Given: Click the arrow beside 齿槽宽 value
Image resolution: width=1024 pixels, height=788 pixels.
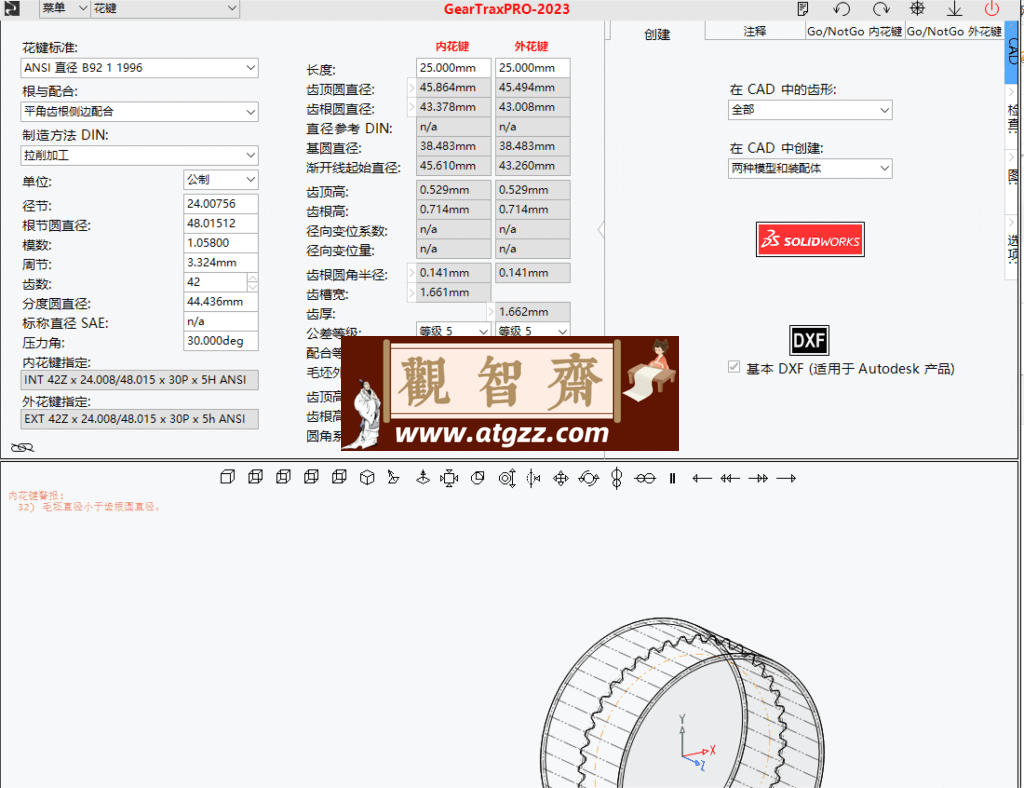Looking at the screenshot, I should 411,292.
